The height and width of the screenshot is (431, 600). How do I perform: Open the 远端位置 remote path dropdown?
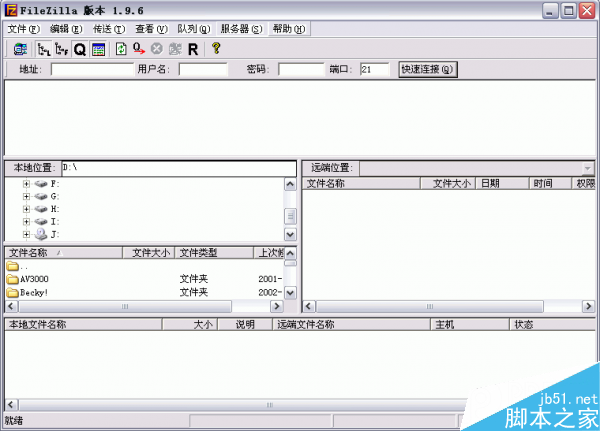587,168
